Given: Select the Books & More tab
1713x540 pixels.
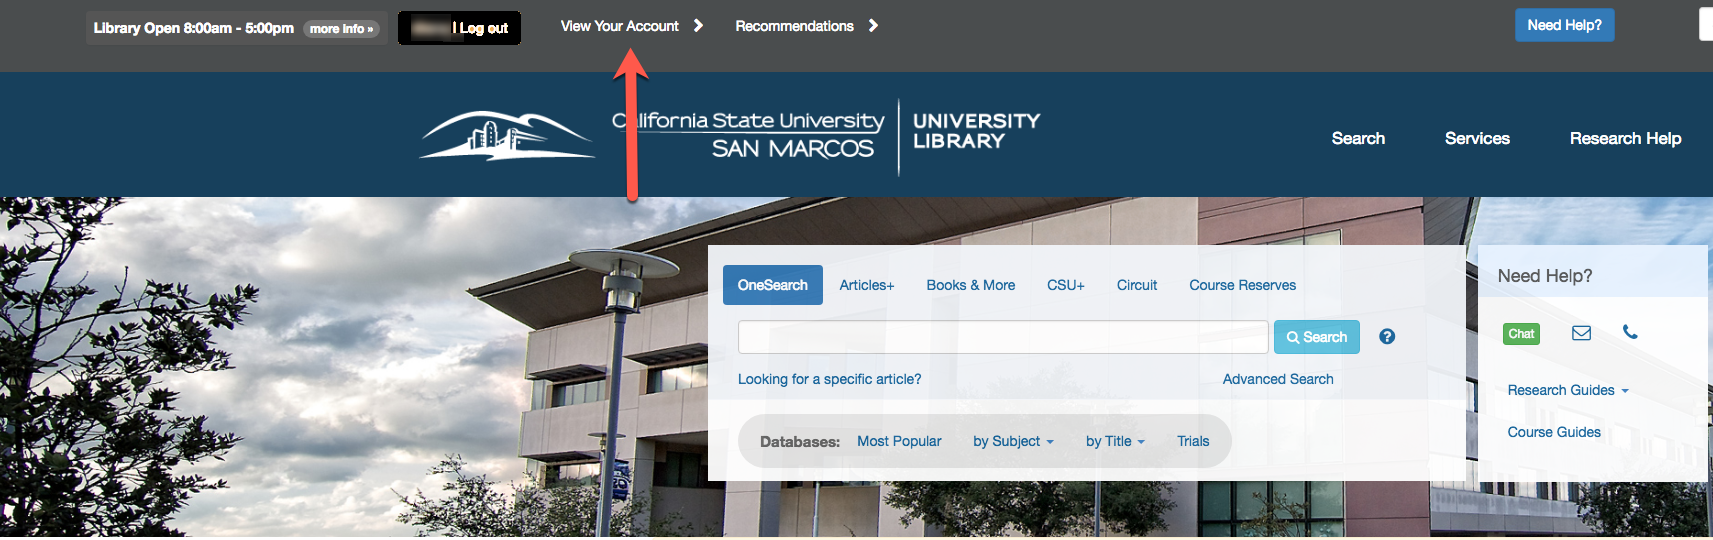Looking at the screenshot, I should (x=971, y=285).
